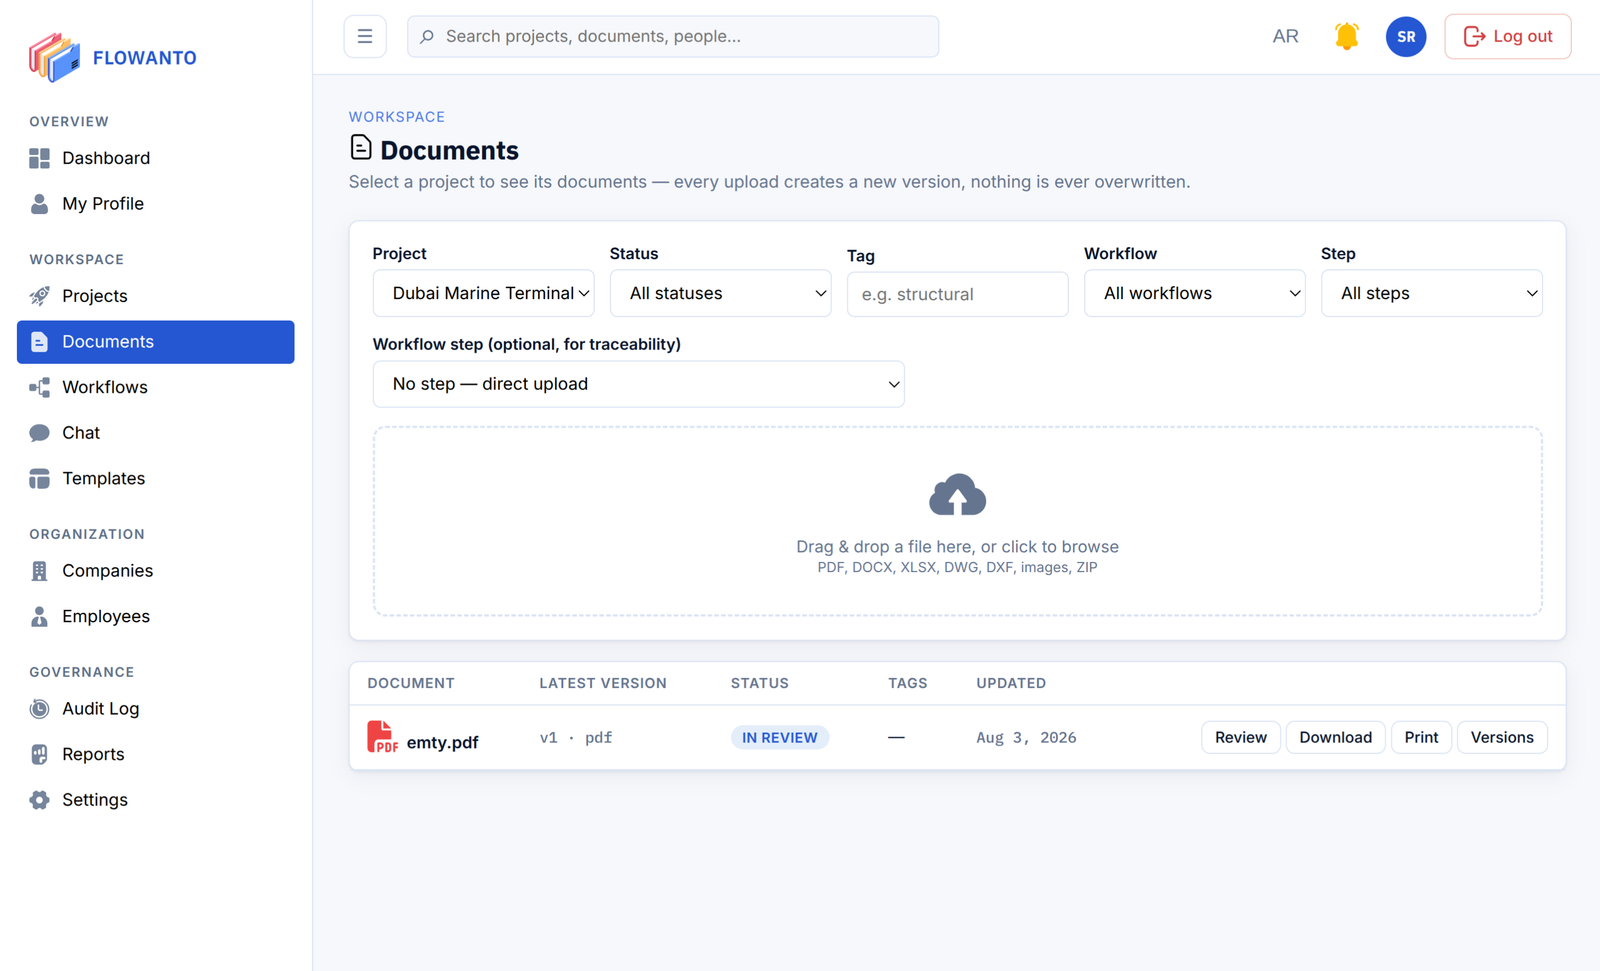This screenshot has height=971, width=1600.
Task: Click the PDF icon of emty.pdf
Action: [382, 737]
